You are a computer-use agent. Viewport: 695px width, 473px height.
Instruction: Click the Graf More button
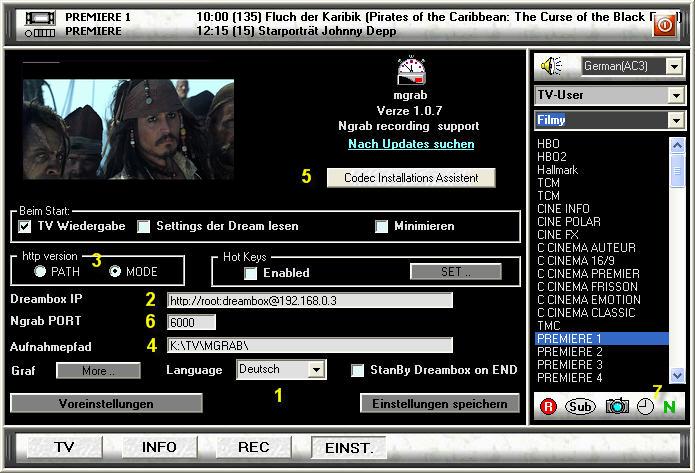pyautogui.click(x=98, y=371)
